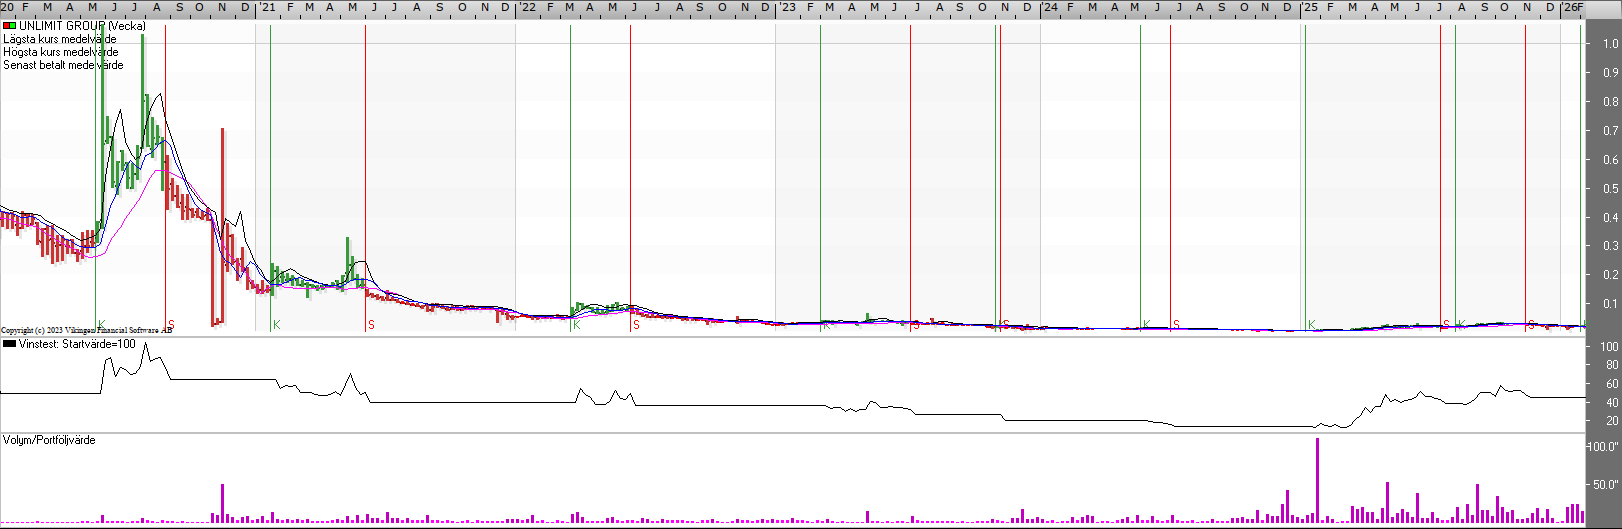1622x529 pixels.
Task: Select the 'Lägsta kurs medelvärde' legend entry
Action: pos(60,39)
